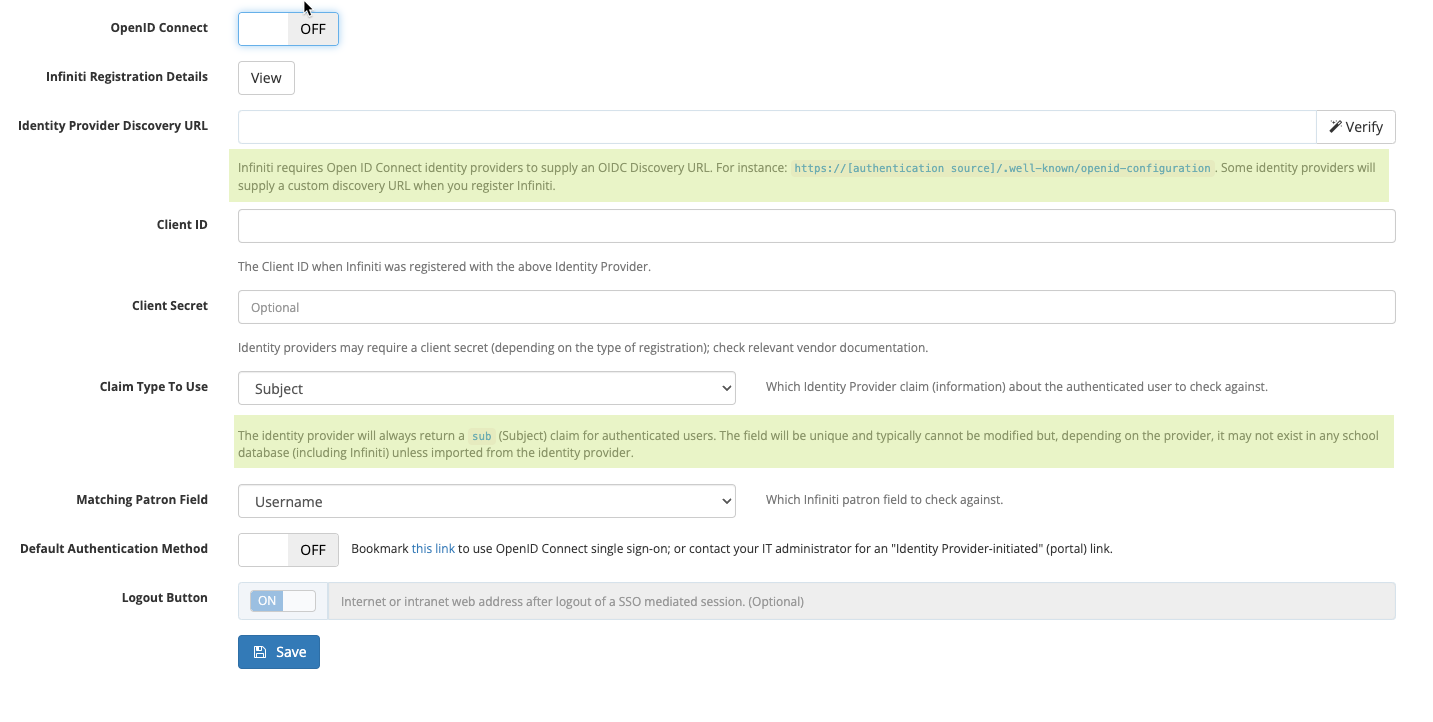
Task: Click the Default Authentication Method label
Action: (x=114, y=549)
